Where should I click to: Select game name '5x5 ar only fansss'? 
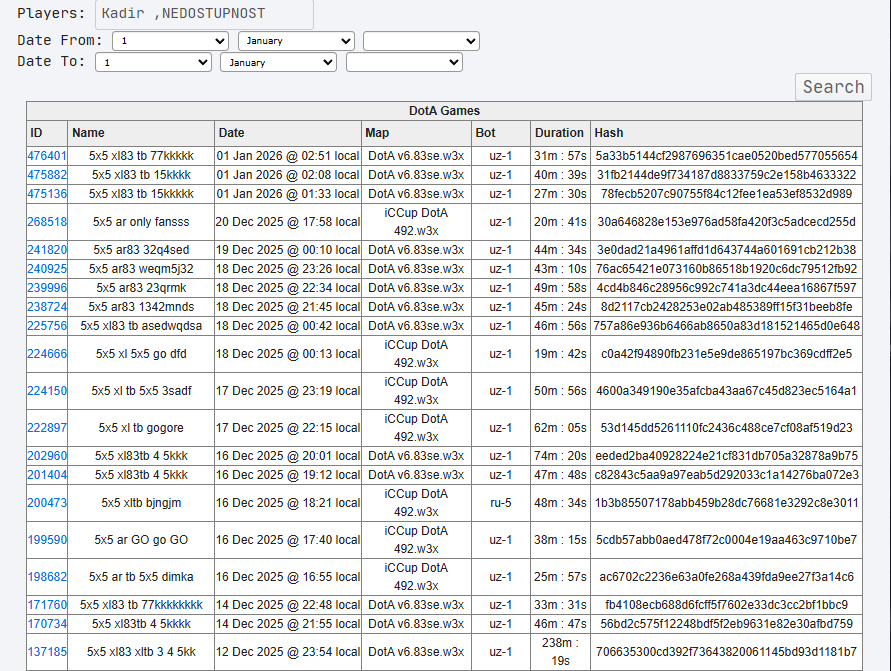tap(141, 222)
